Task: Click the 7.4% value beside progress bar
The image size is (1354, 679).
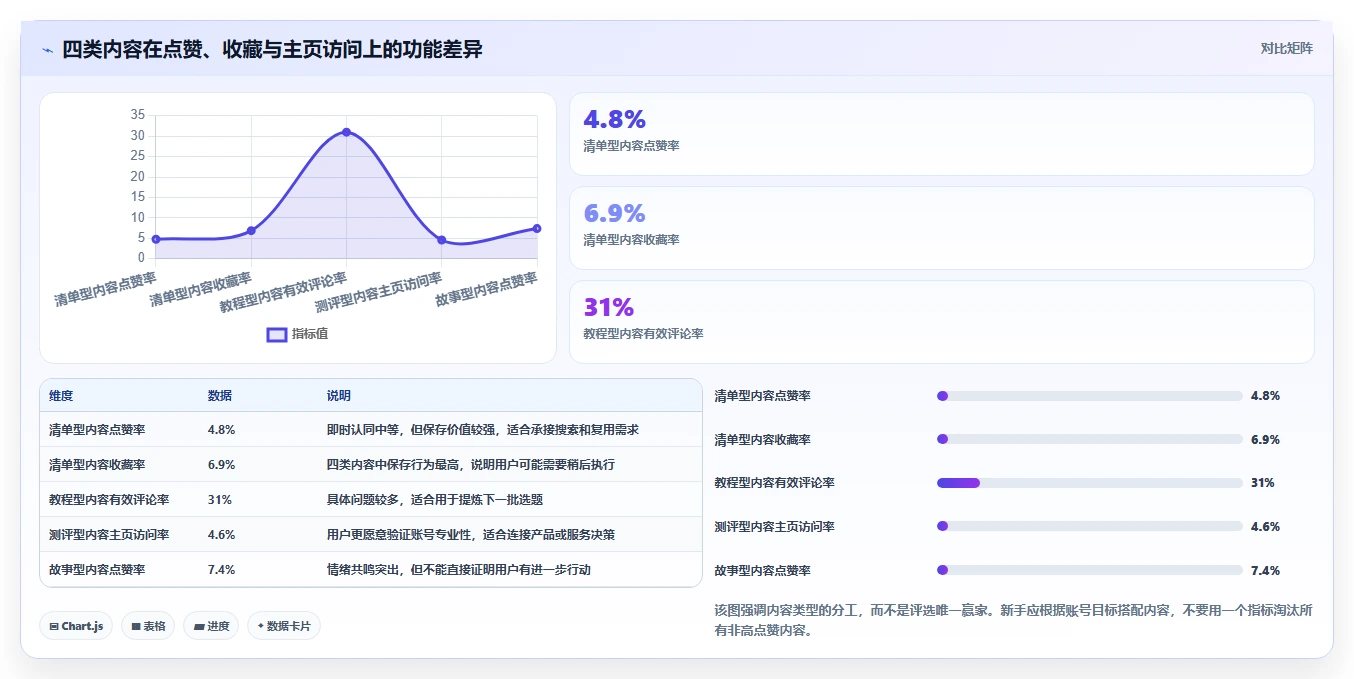Action: (1265, 571)
